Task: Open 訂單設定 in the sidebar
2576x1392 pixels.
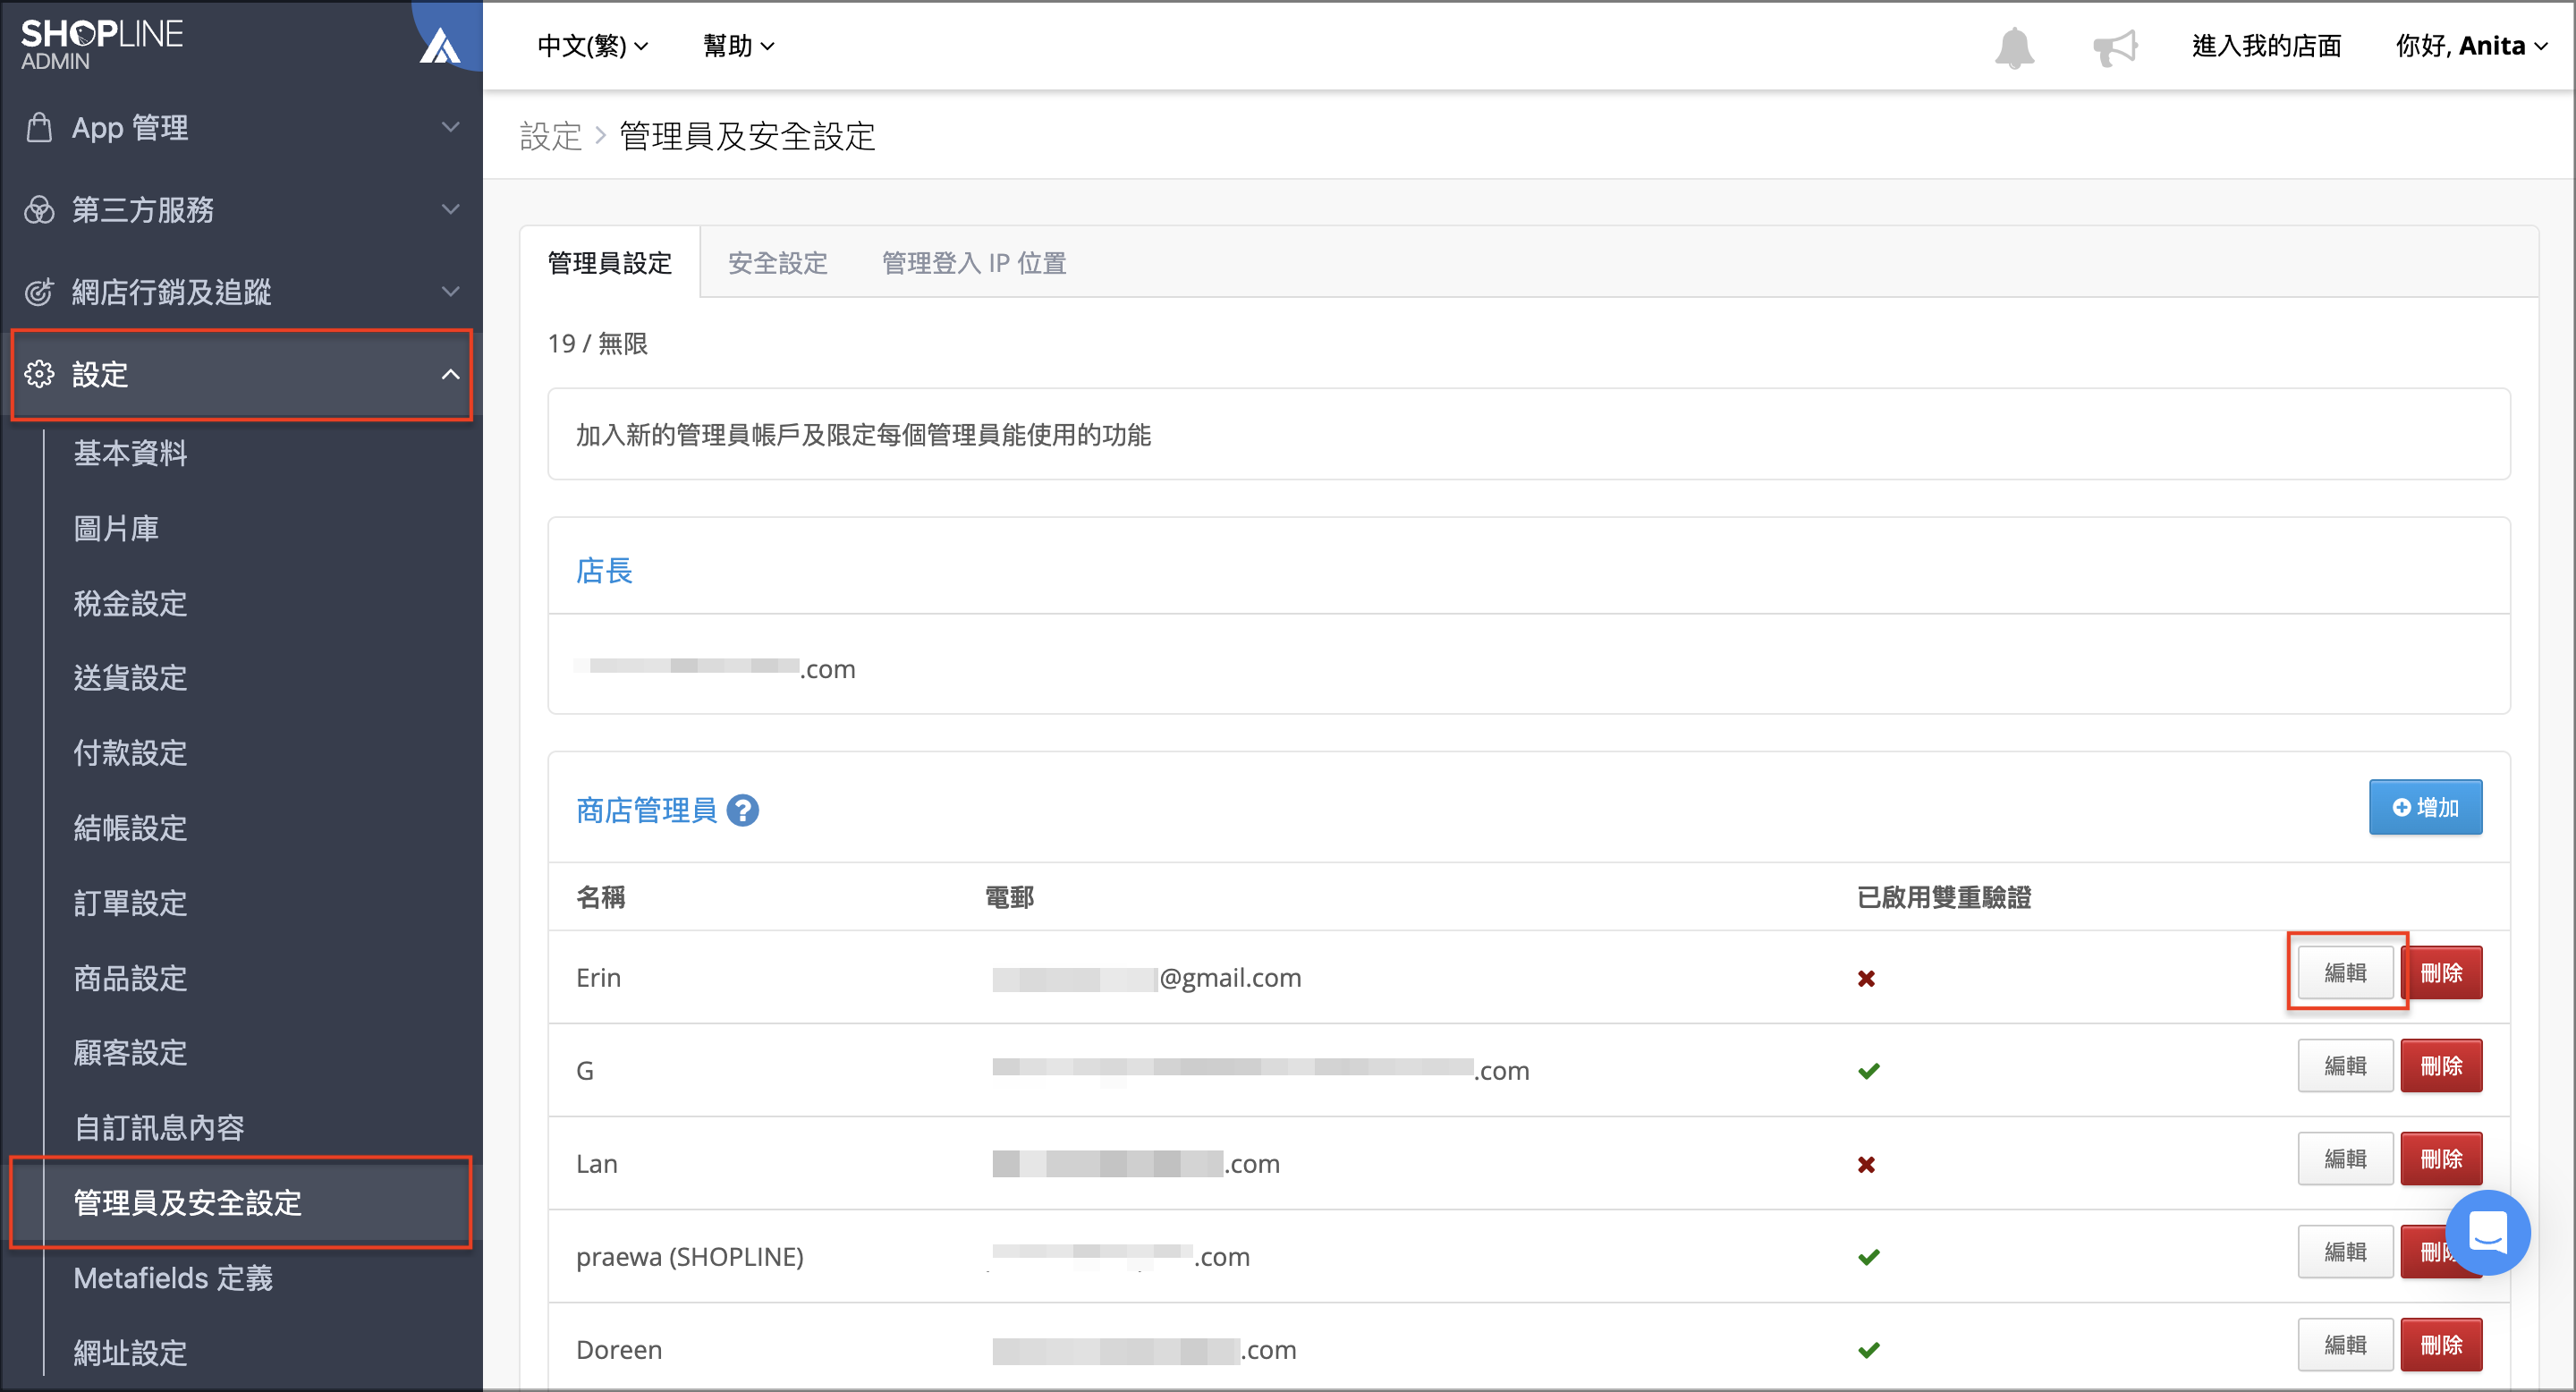Action: click(130, 903)
